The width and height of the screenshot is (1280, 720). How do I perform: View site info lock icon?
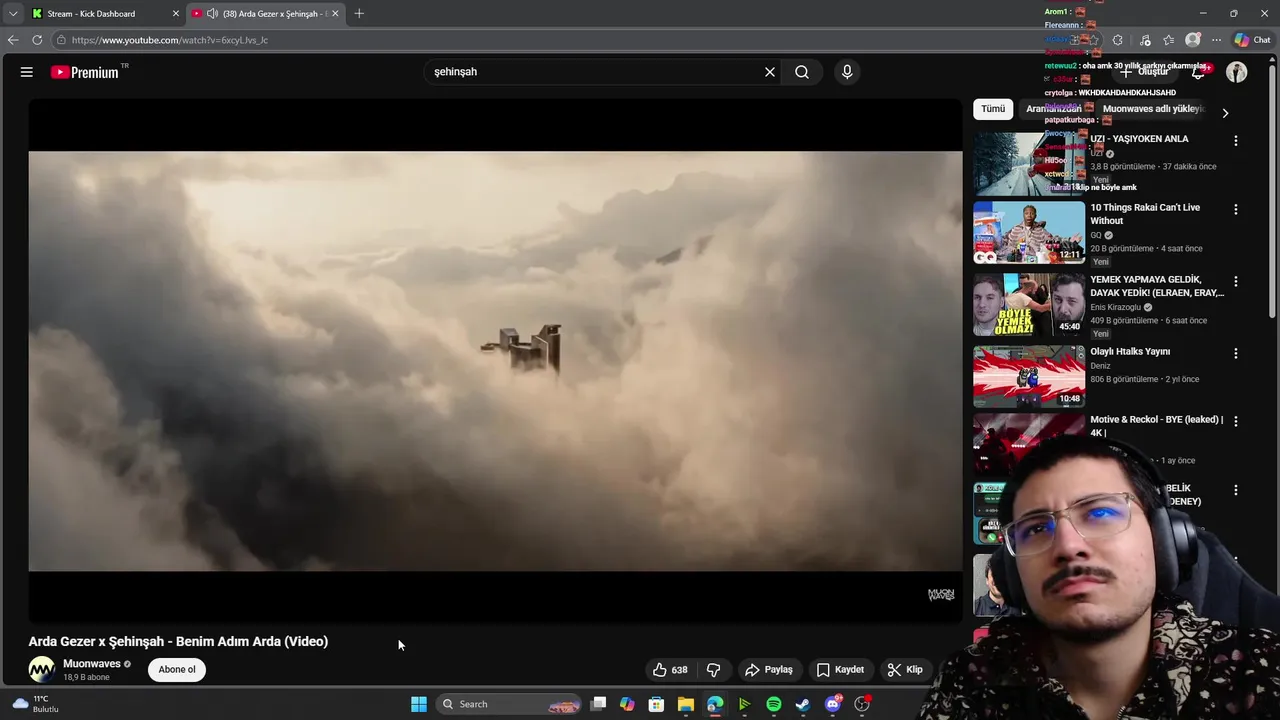pyautogui.click(x=61, y=40)
